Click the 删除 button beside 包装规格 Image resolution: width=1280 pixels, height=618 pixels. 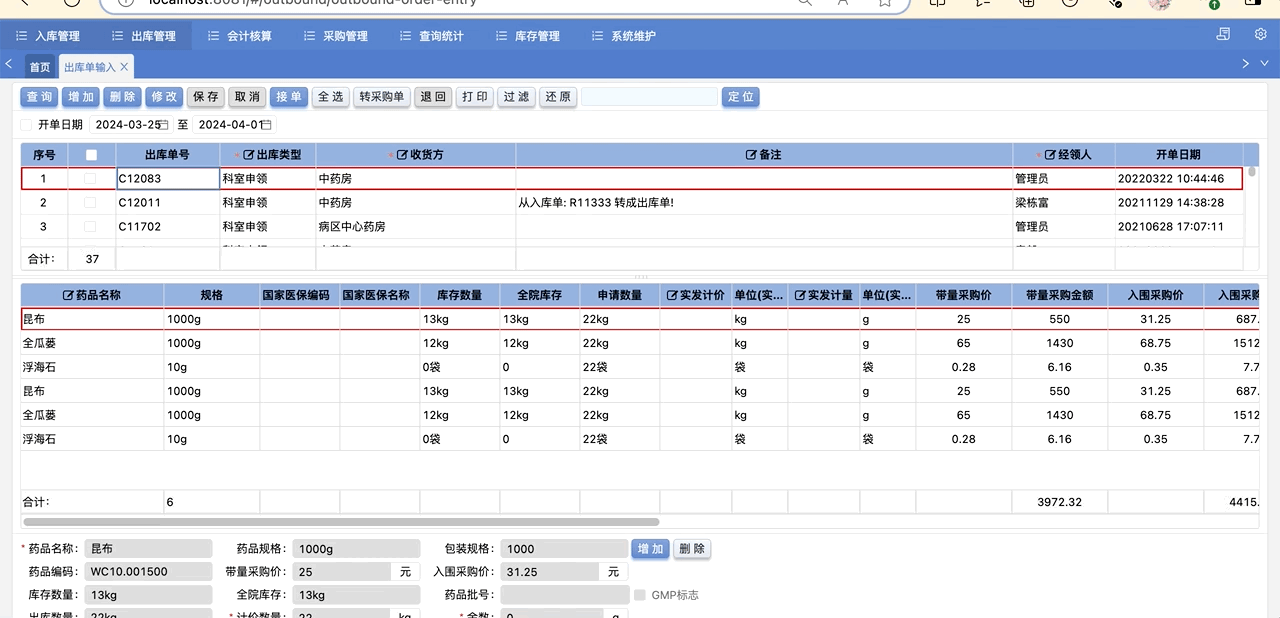[692, 549]
